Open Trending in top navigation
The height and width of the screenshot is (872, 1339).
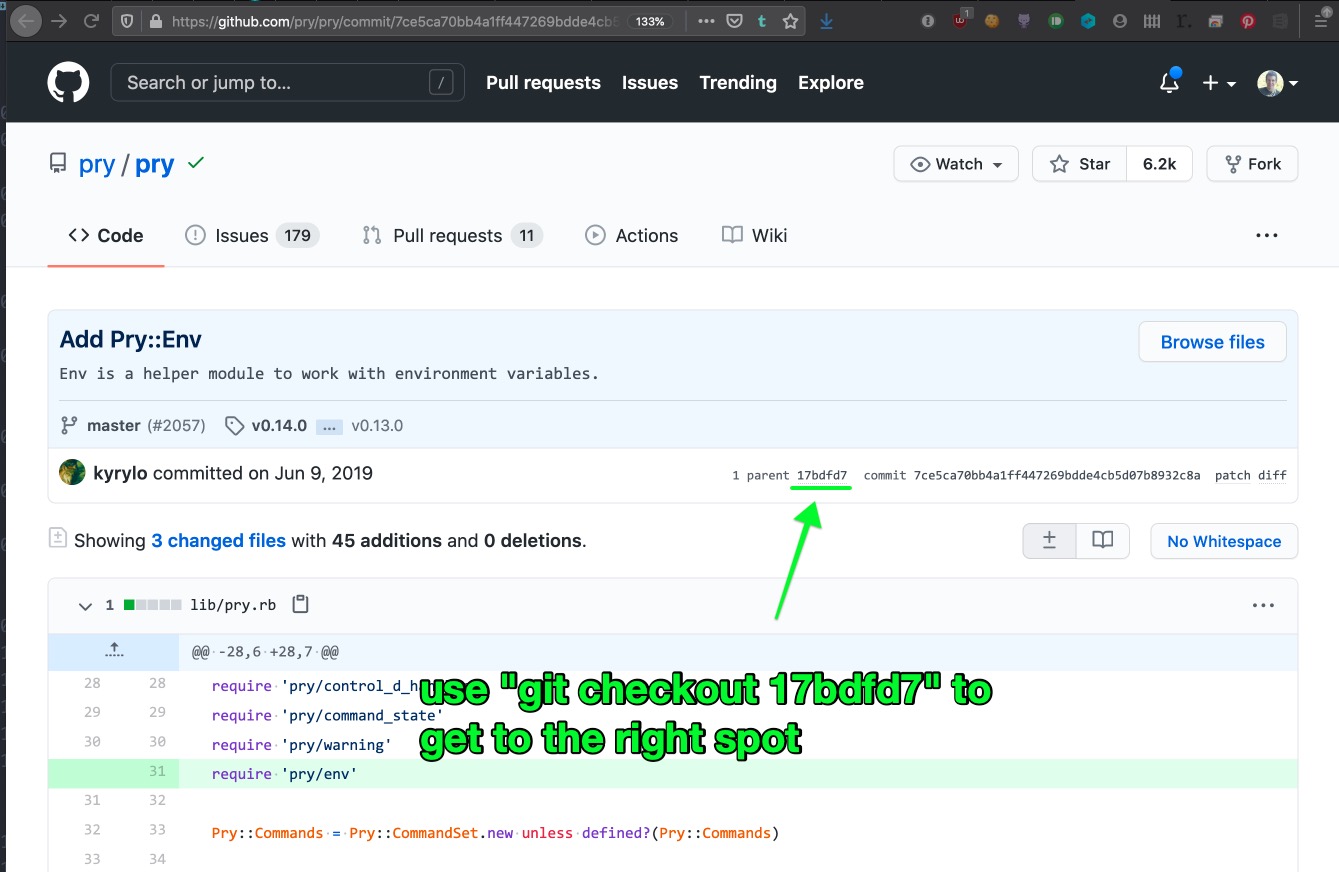738,83
